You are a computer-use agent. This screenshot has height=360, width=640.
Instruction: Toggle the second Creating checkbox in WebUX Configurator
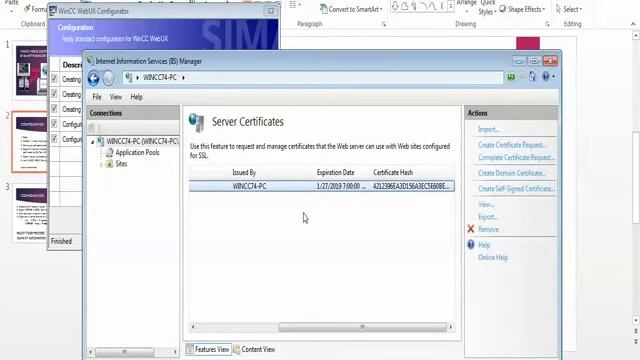pyautogui.click(x=54, y=94)
